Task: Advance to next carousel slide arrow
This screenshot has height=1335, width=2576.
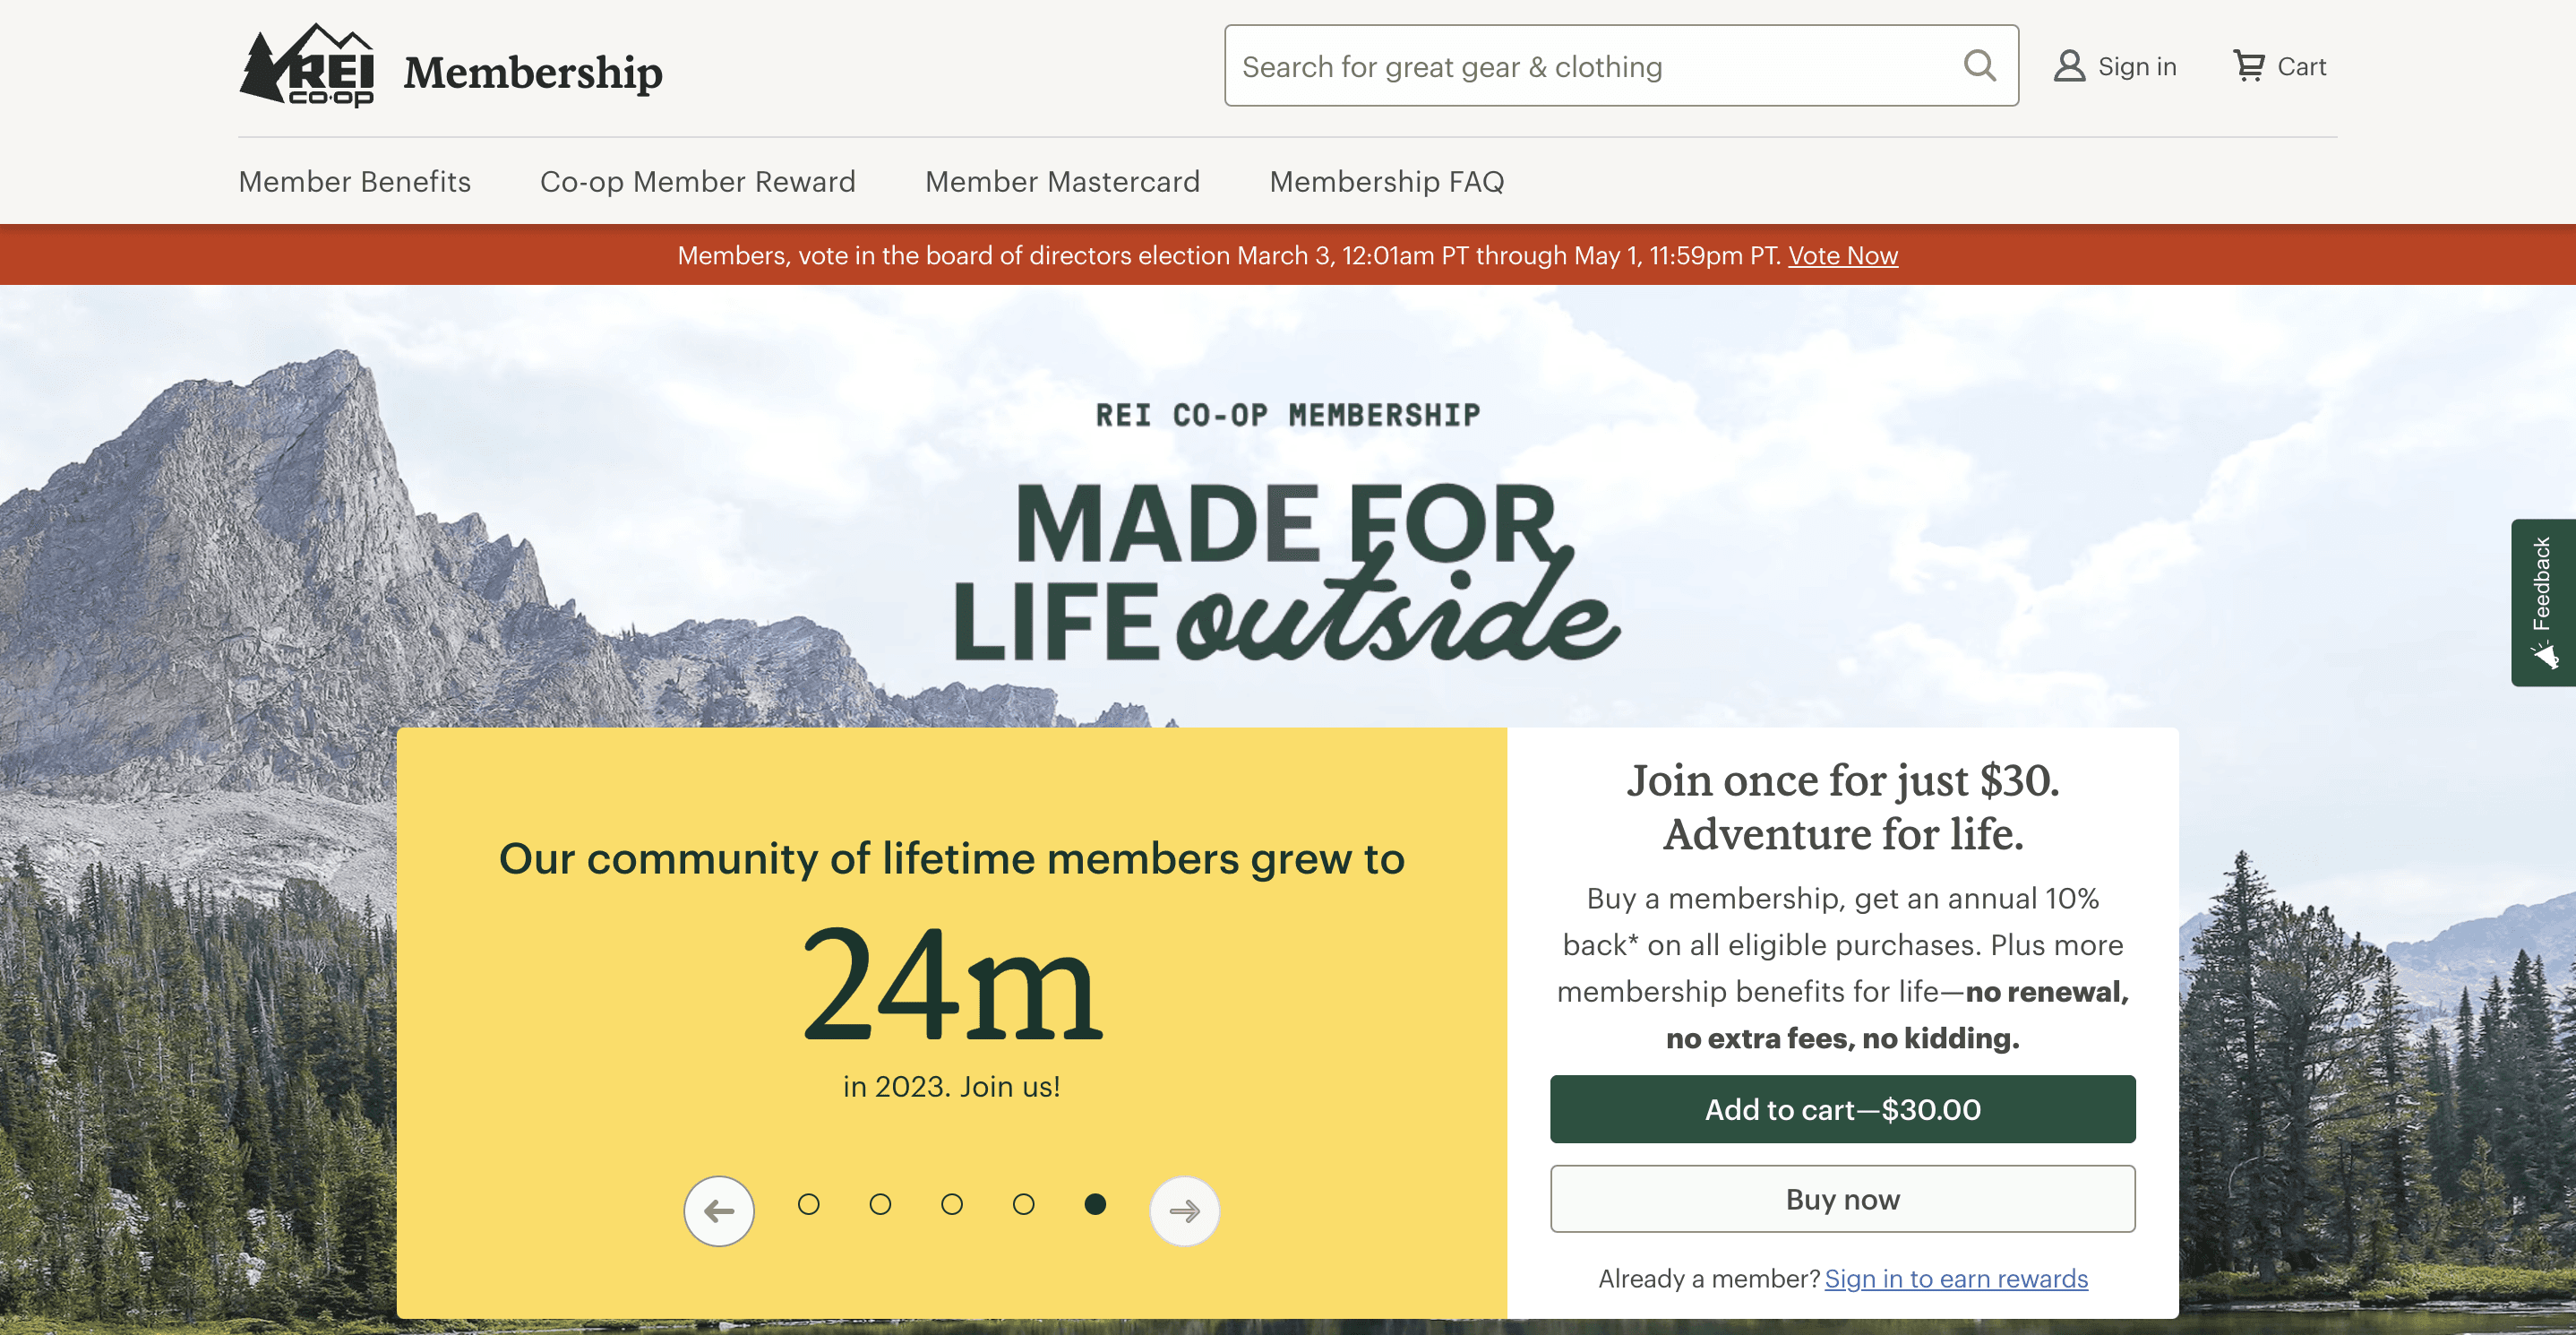Action: [x=1185, y=1211]
